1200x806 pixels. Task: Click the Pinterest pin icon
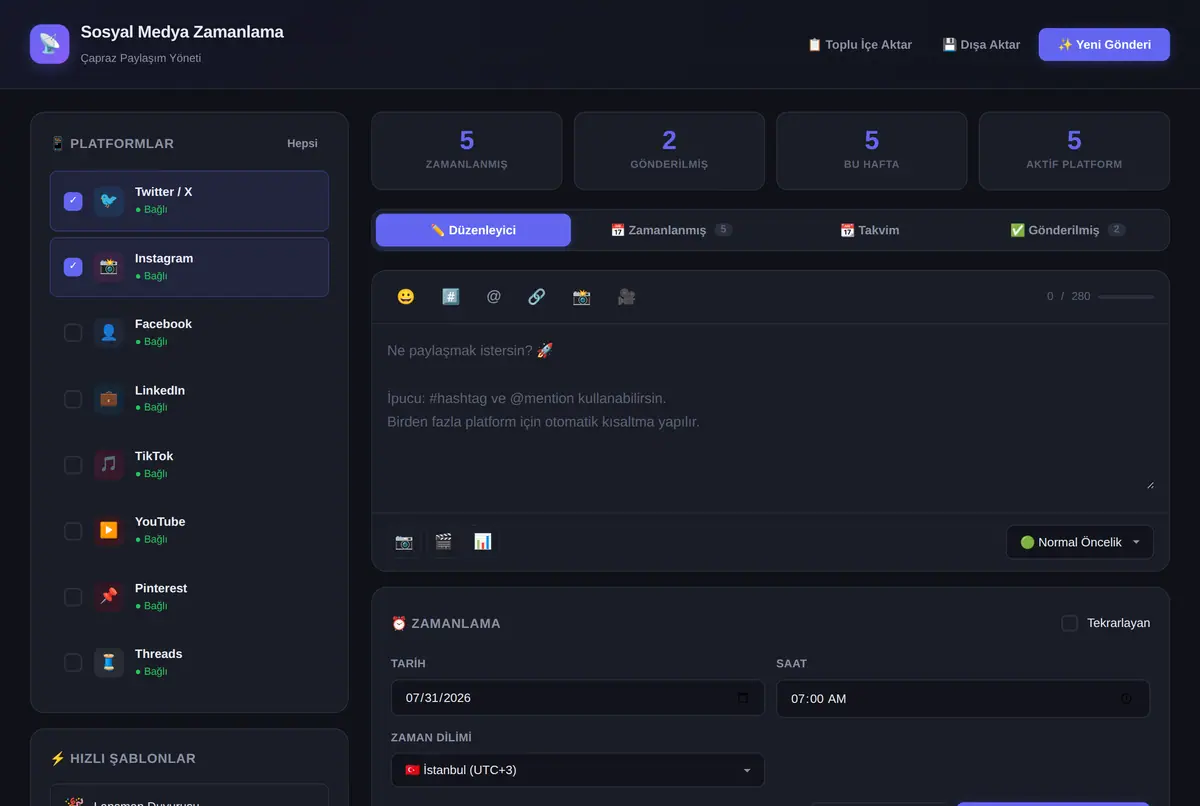pos(109,597)
